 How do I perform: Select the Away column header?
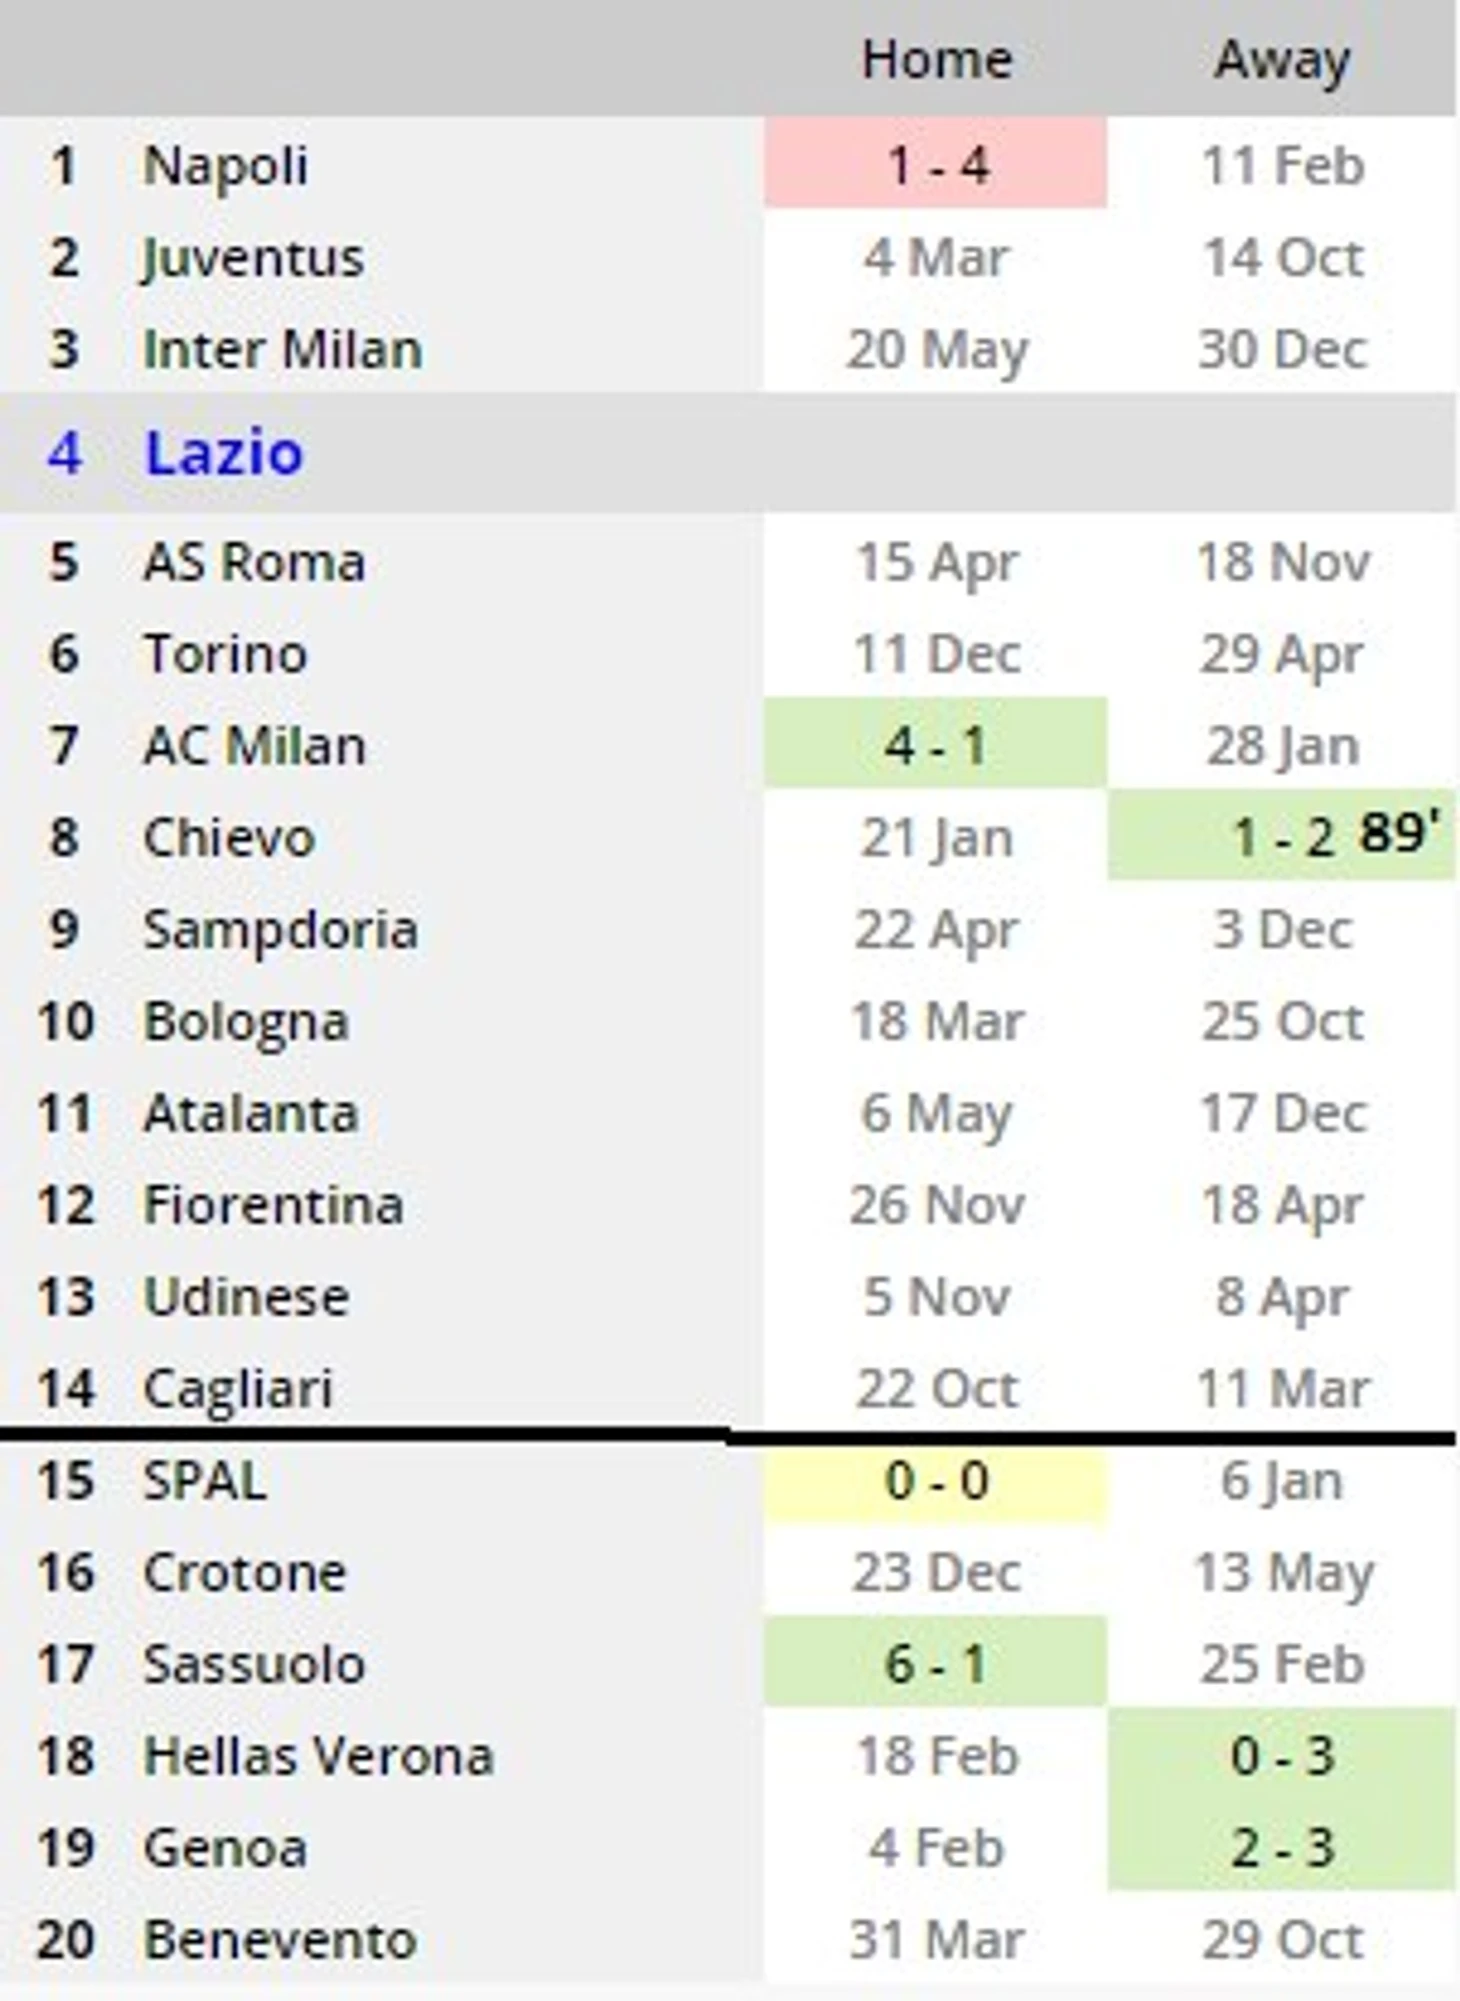coord(1282,61)
